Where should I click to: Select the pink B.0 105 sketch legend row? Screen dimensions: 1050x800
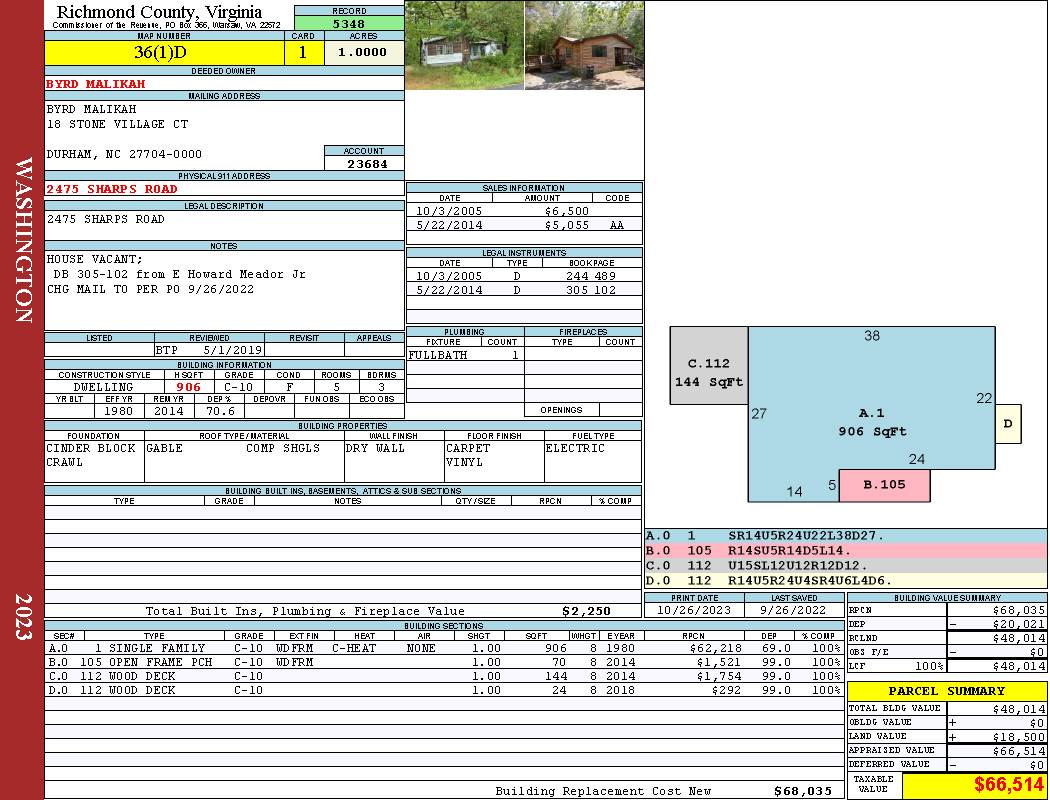[845, 550]
